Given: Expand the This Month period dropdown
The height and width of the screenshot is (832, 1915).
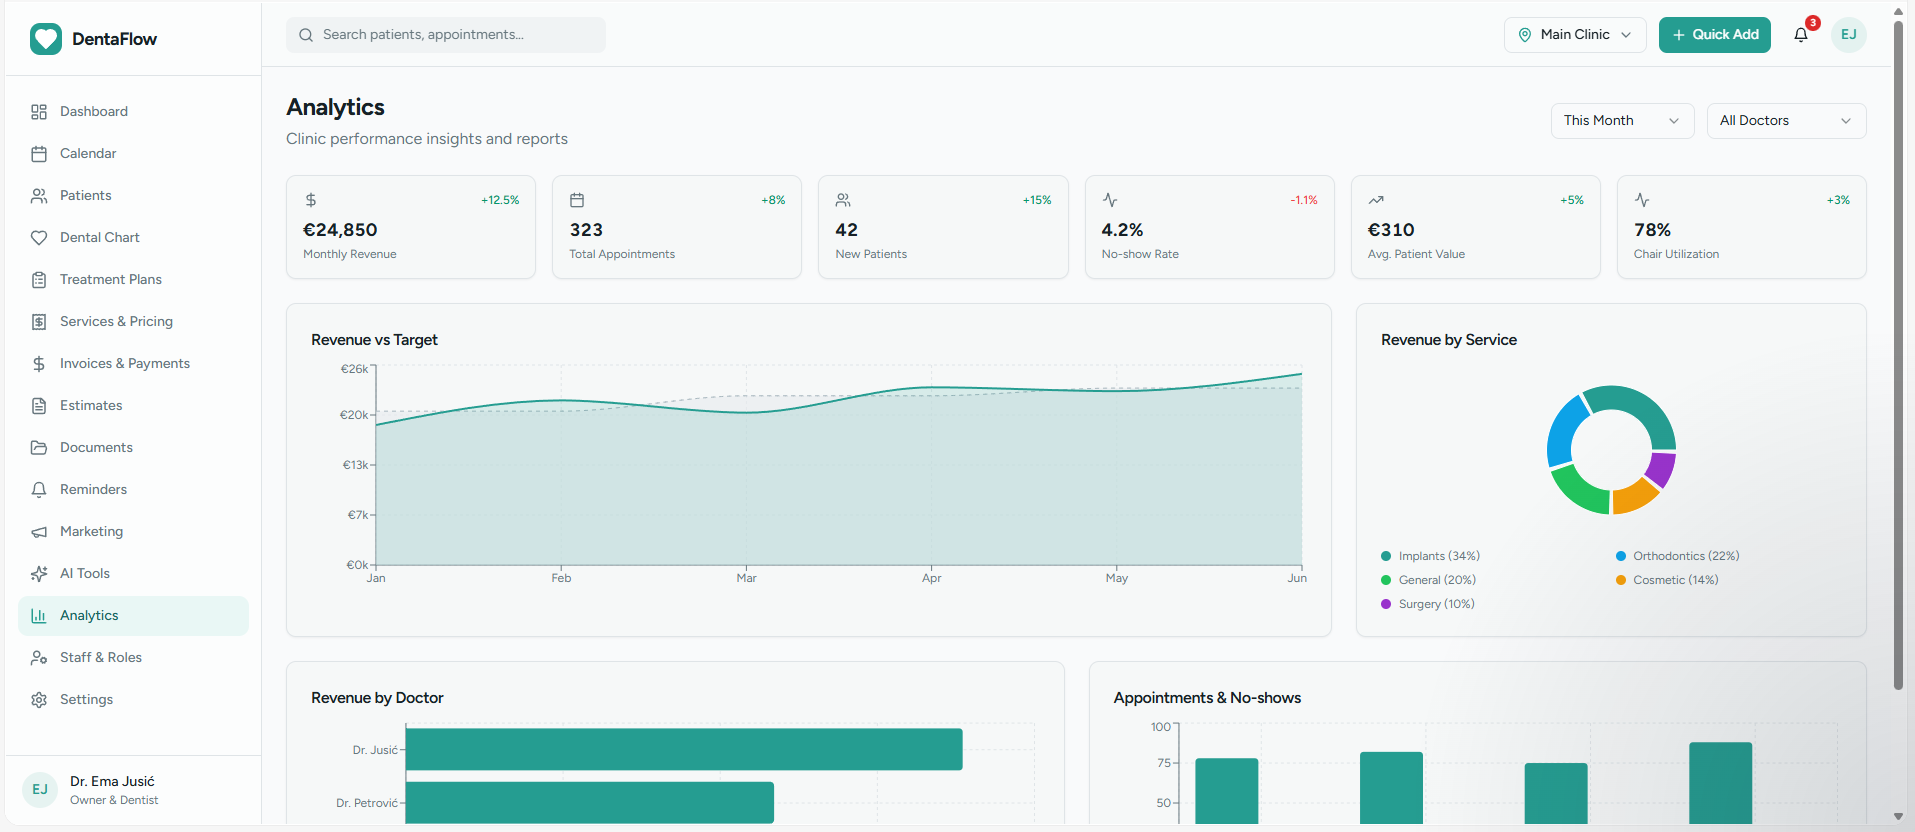Looking at the screenshot, I should [x=1622, y=121].
